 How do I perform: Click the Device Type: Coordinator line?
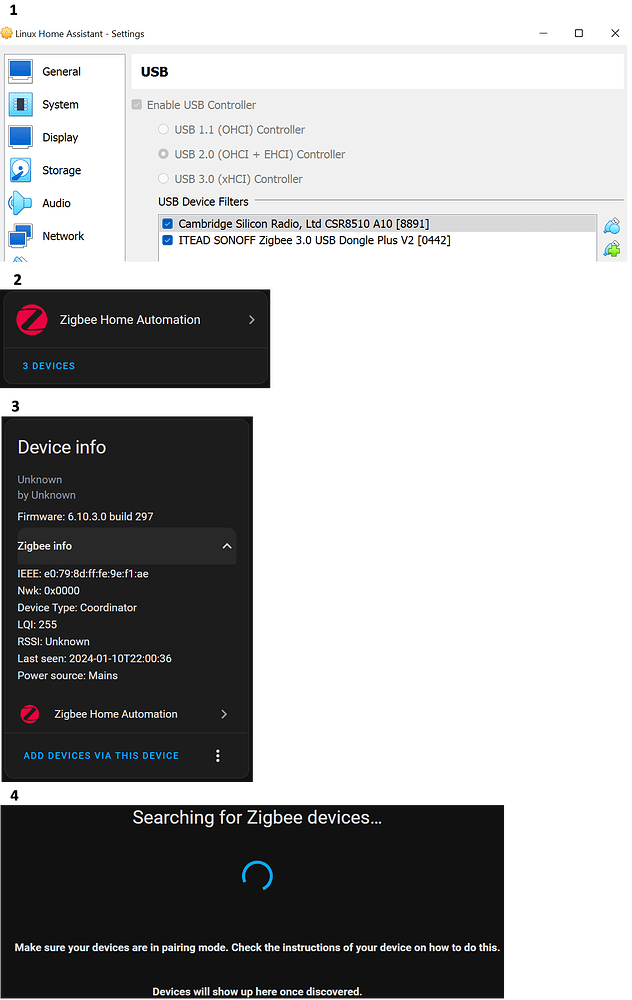77,607
